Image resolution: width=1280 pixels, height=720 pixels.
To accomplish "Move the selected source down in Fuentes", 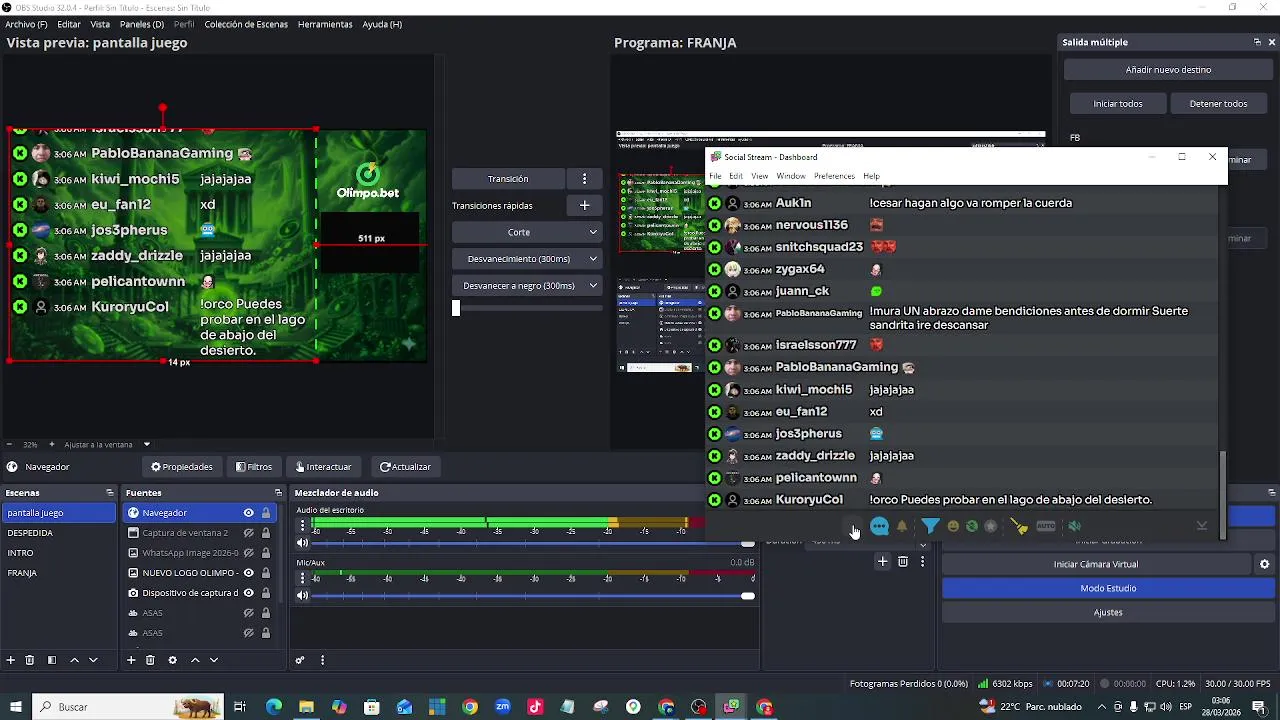I will [214, 660].
